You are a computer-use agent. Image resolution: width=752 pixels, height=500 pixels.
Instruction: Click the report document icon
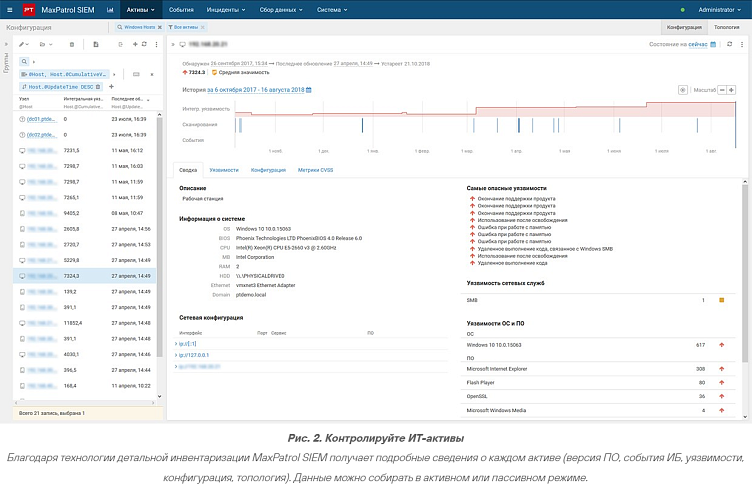tap(95, 44)
